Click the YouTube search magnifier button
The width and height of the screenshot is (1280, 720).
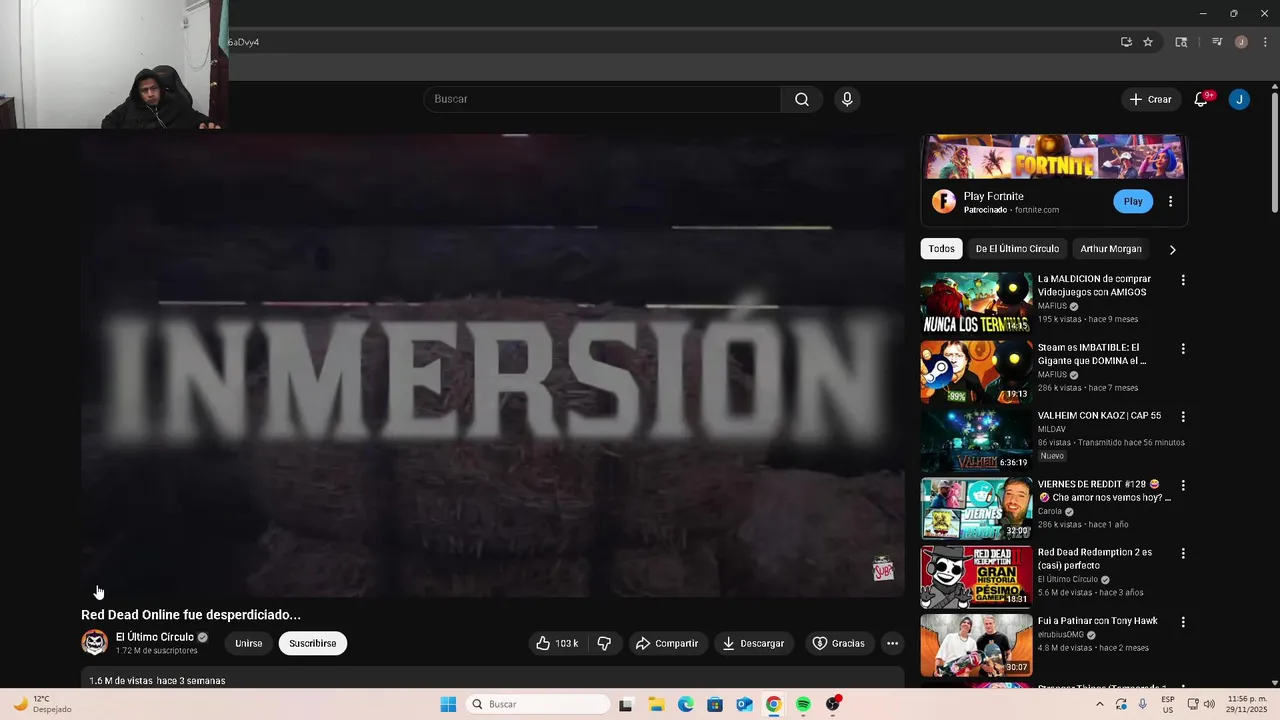pyautogui.click(x=802, y=99)
